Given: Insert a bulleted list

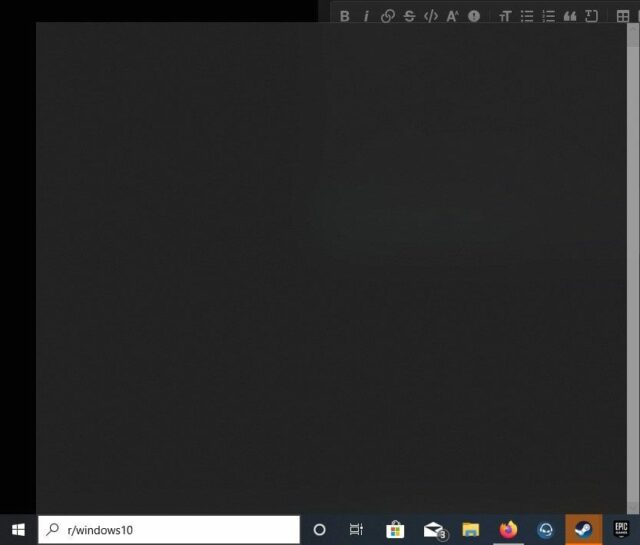Looking at the screenshot, I should click(x=527, y=16).
